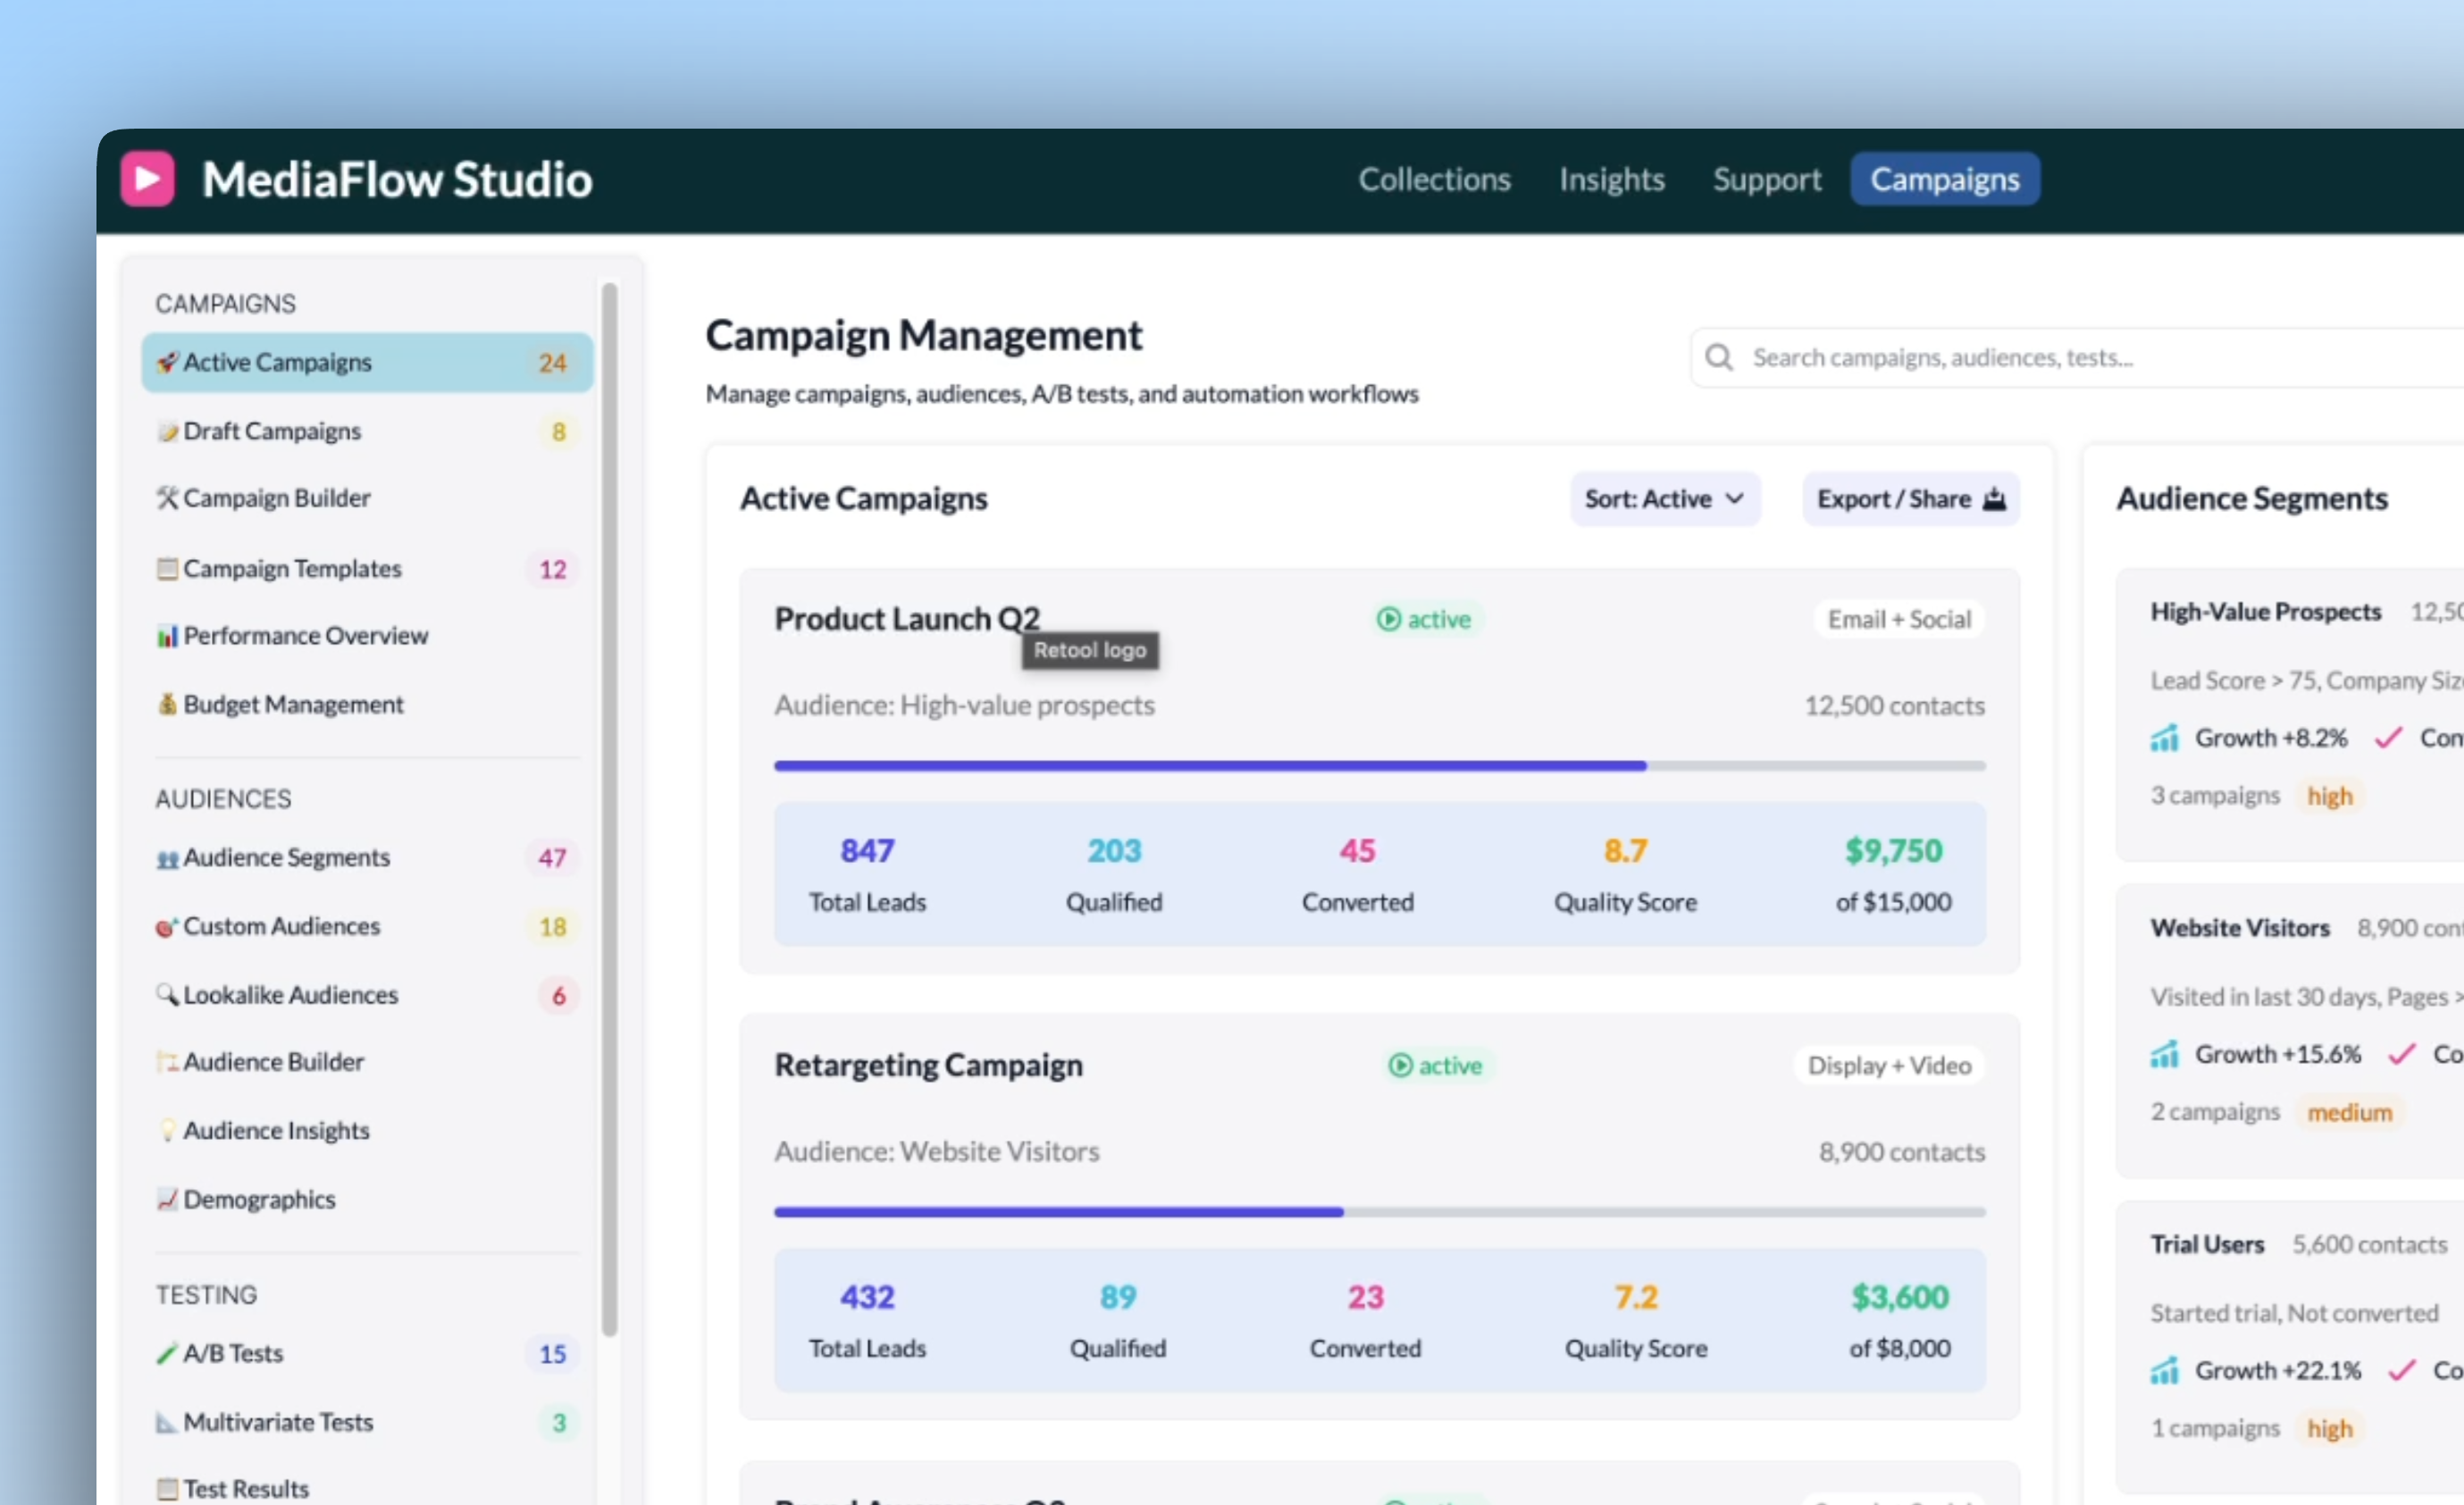Open Audience Insights via the lightbulb icon
This screenshot has height=1505, width=2464.
point(168,1131)
